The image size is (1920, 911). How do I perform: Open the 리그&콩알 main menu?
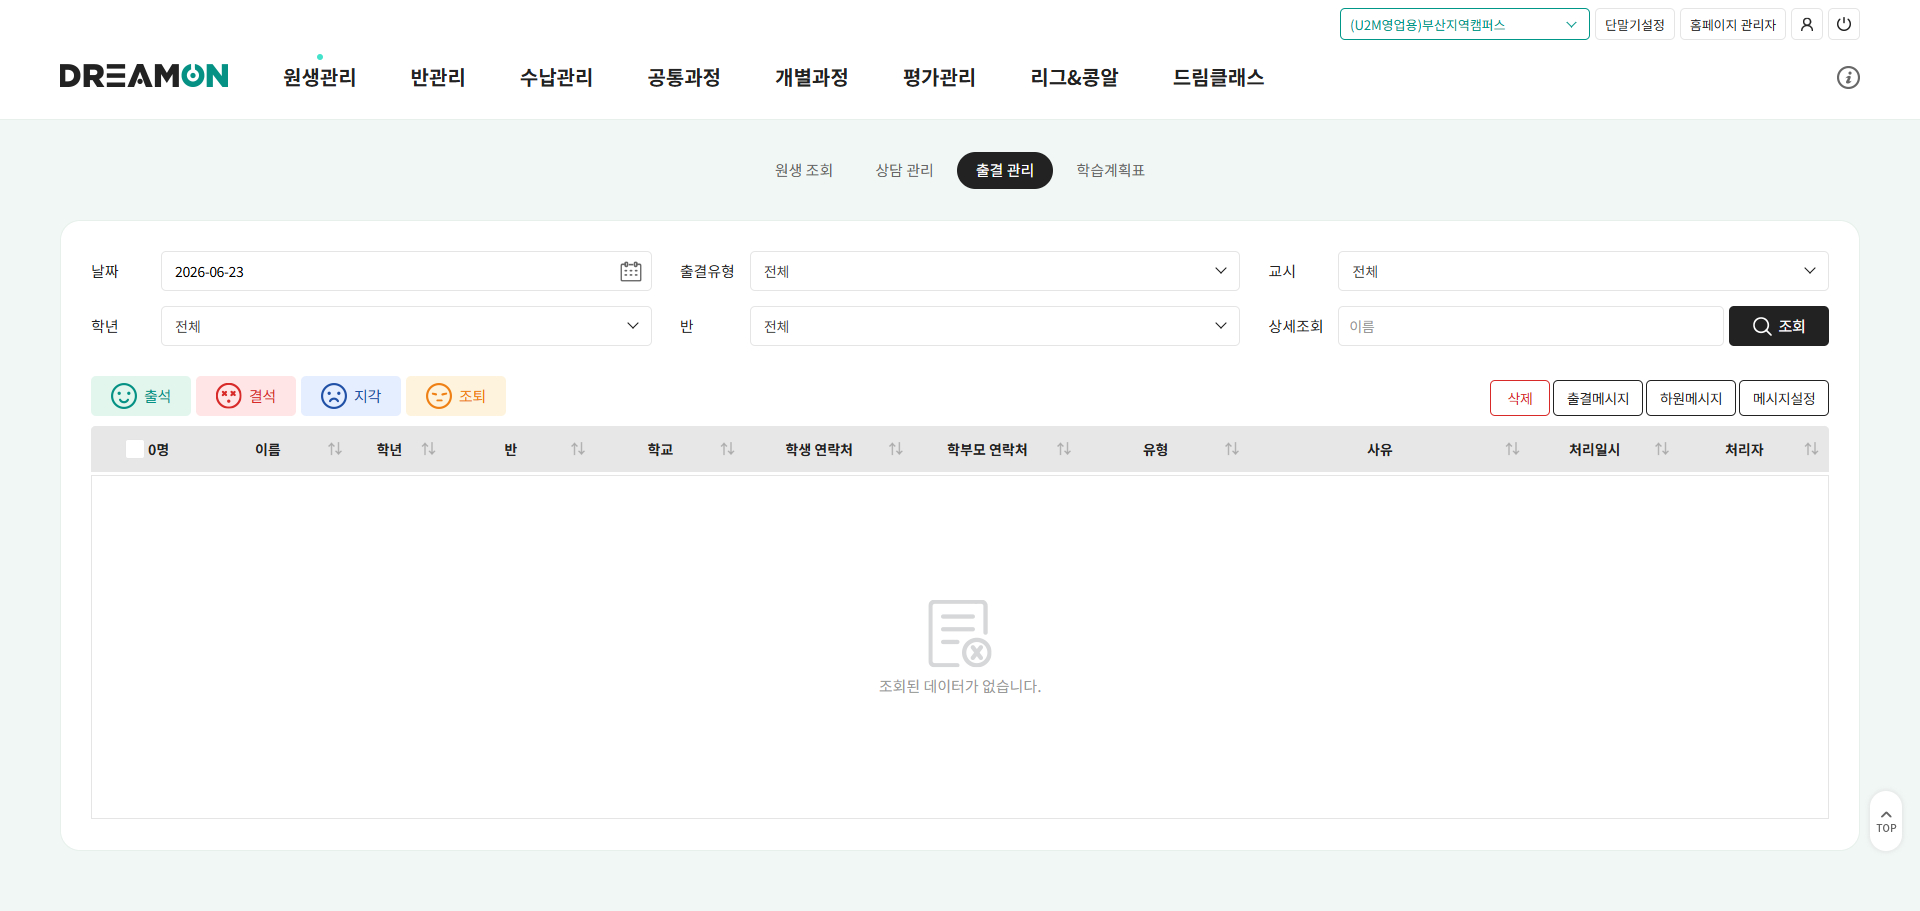(x=1074, y=77)
